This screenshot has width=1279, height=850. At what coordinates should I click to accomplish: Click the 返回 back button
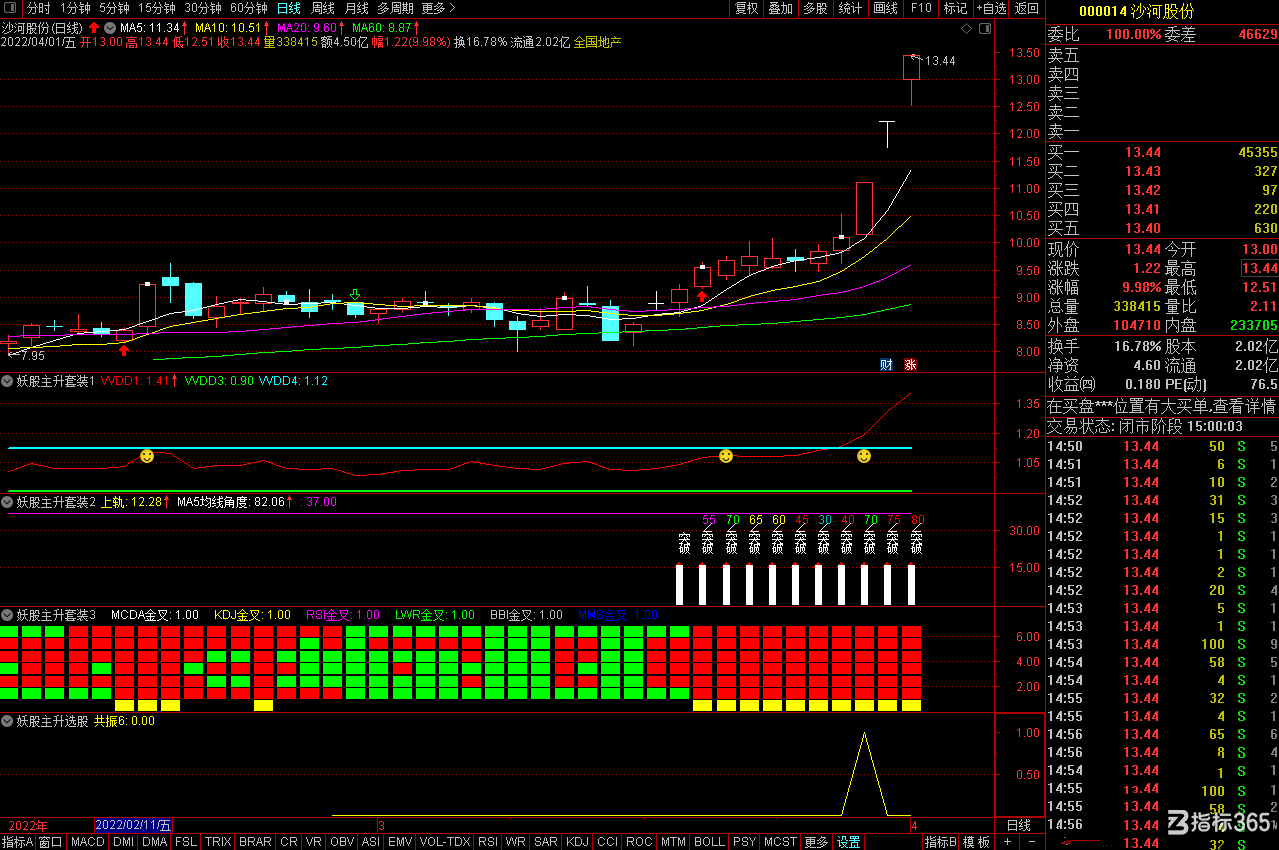(x=1027, y=8)
